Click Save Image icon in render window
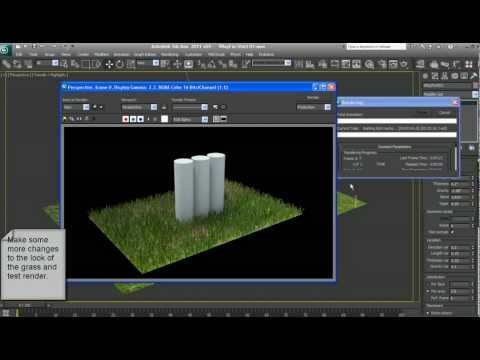The width and height of the screenshot is (480, 360). point(65,119)
